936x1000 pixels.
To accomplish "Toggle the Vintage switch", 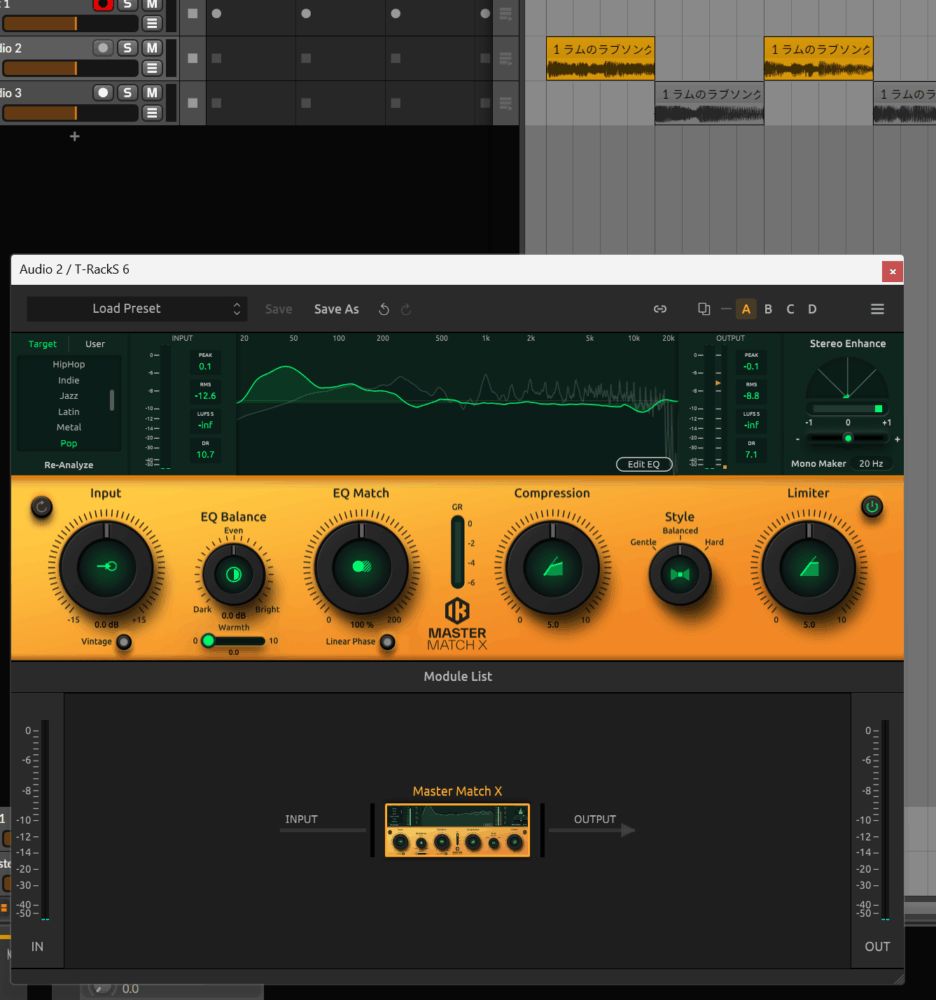I will [x=124, y=642].
